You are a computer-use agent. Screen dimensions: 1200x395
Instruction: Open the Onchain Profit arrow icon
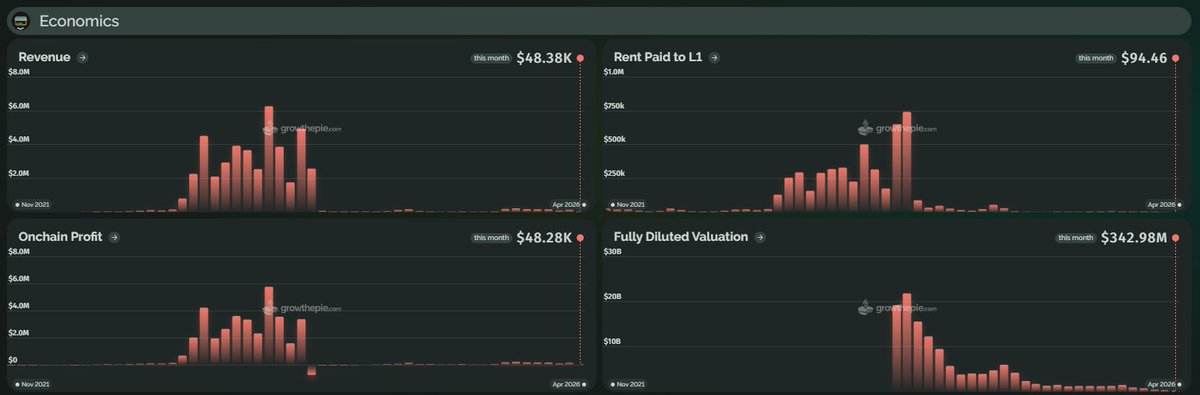click(x=114, y=237)
